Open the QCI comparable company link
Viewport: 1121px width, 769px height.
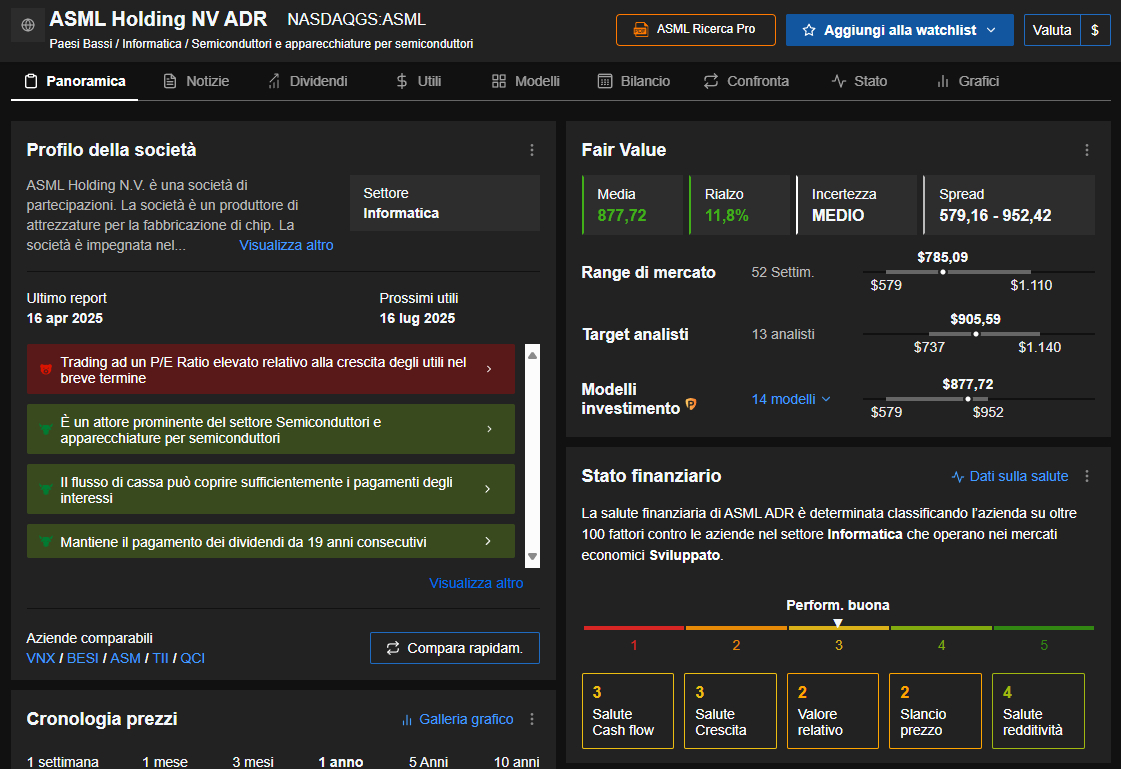(192, 658)
